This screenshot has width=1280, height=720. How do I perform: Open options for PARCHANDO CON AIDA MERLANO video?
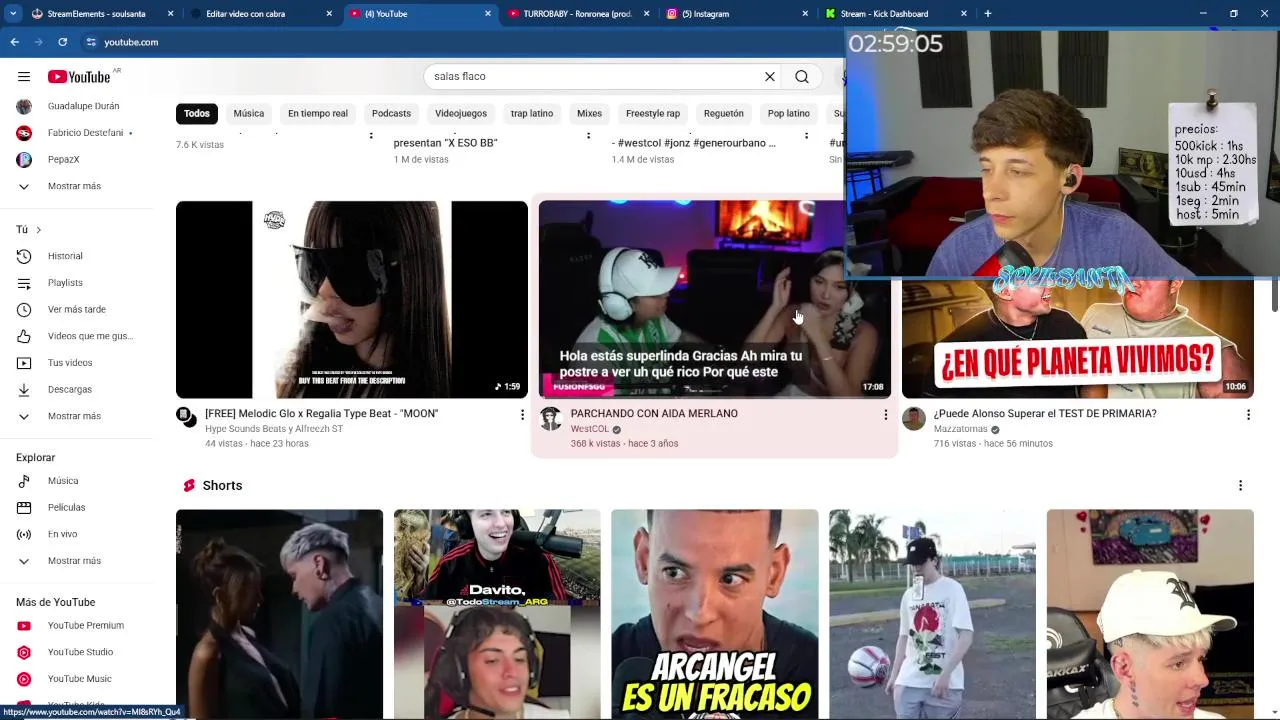click(x=885, y=414)
